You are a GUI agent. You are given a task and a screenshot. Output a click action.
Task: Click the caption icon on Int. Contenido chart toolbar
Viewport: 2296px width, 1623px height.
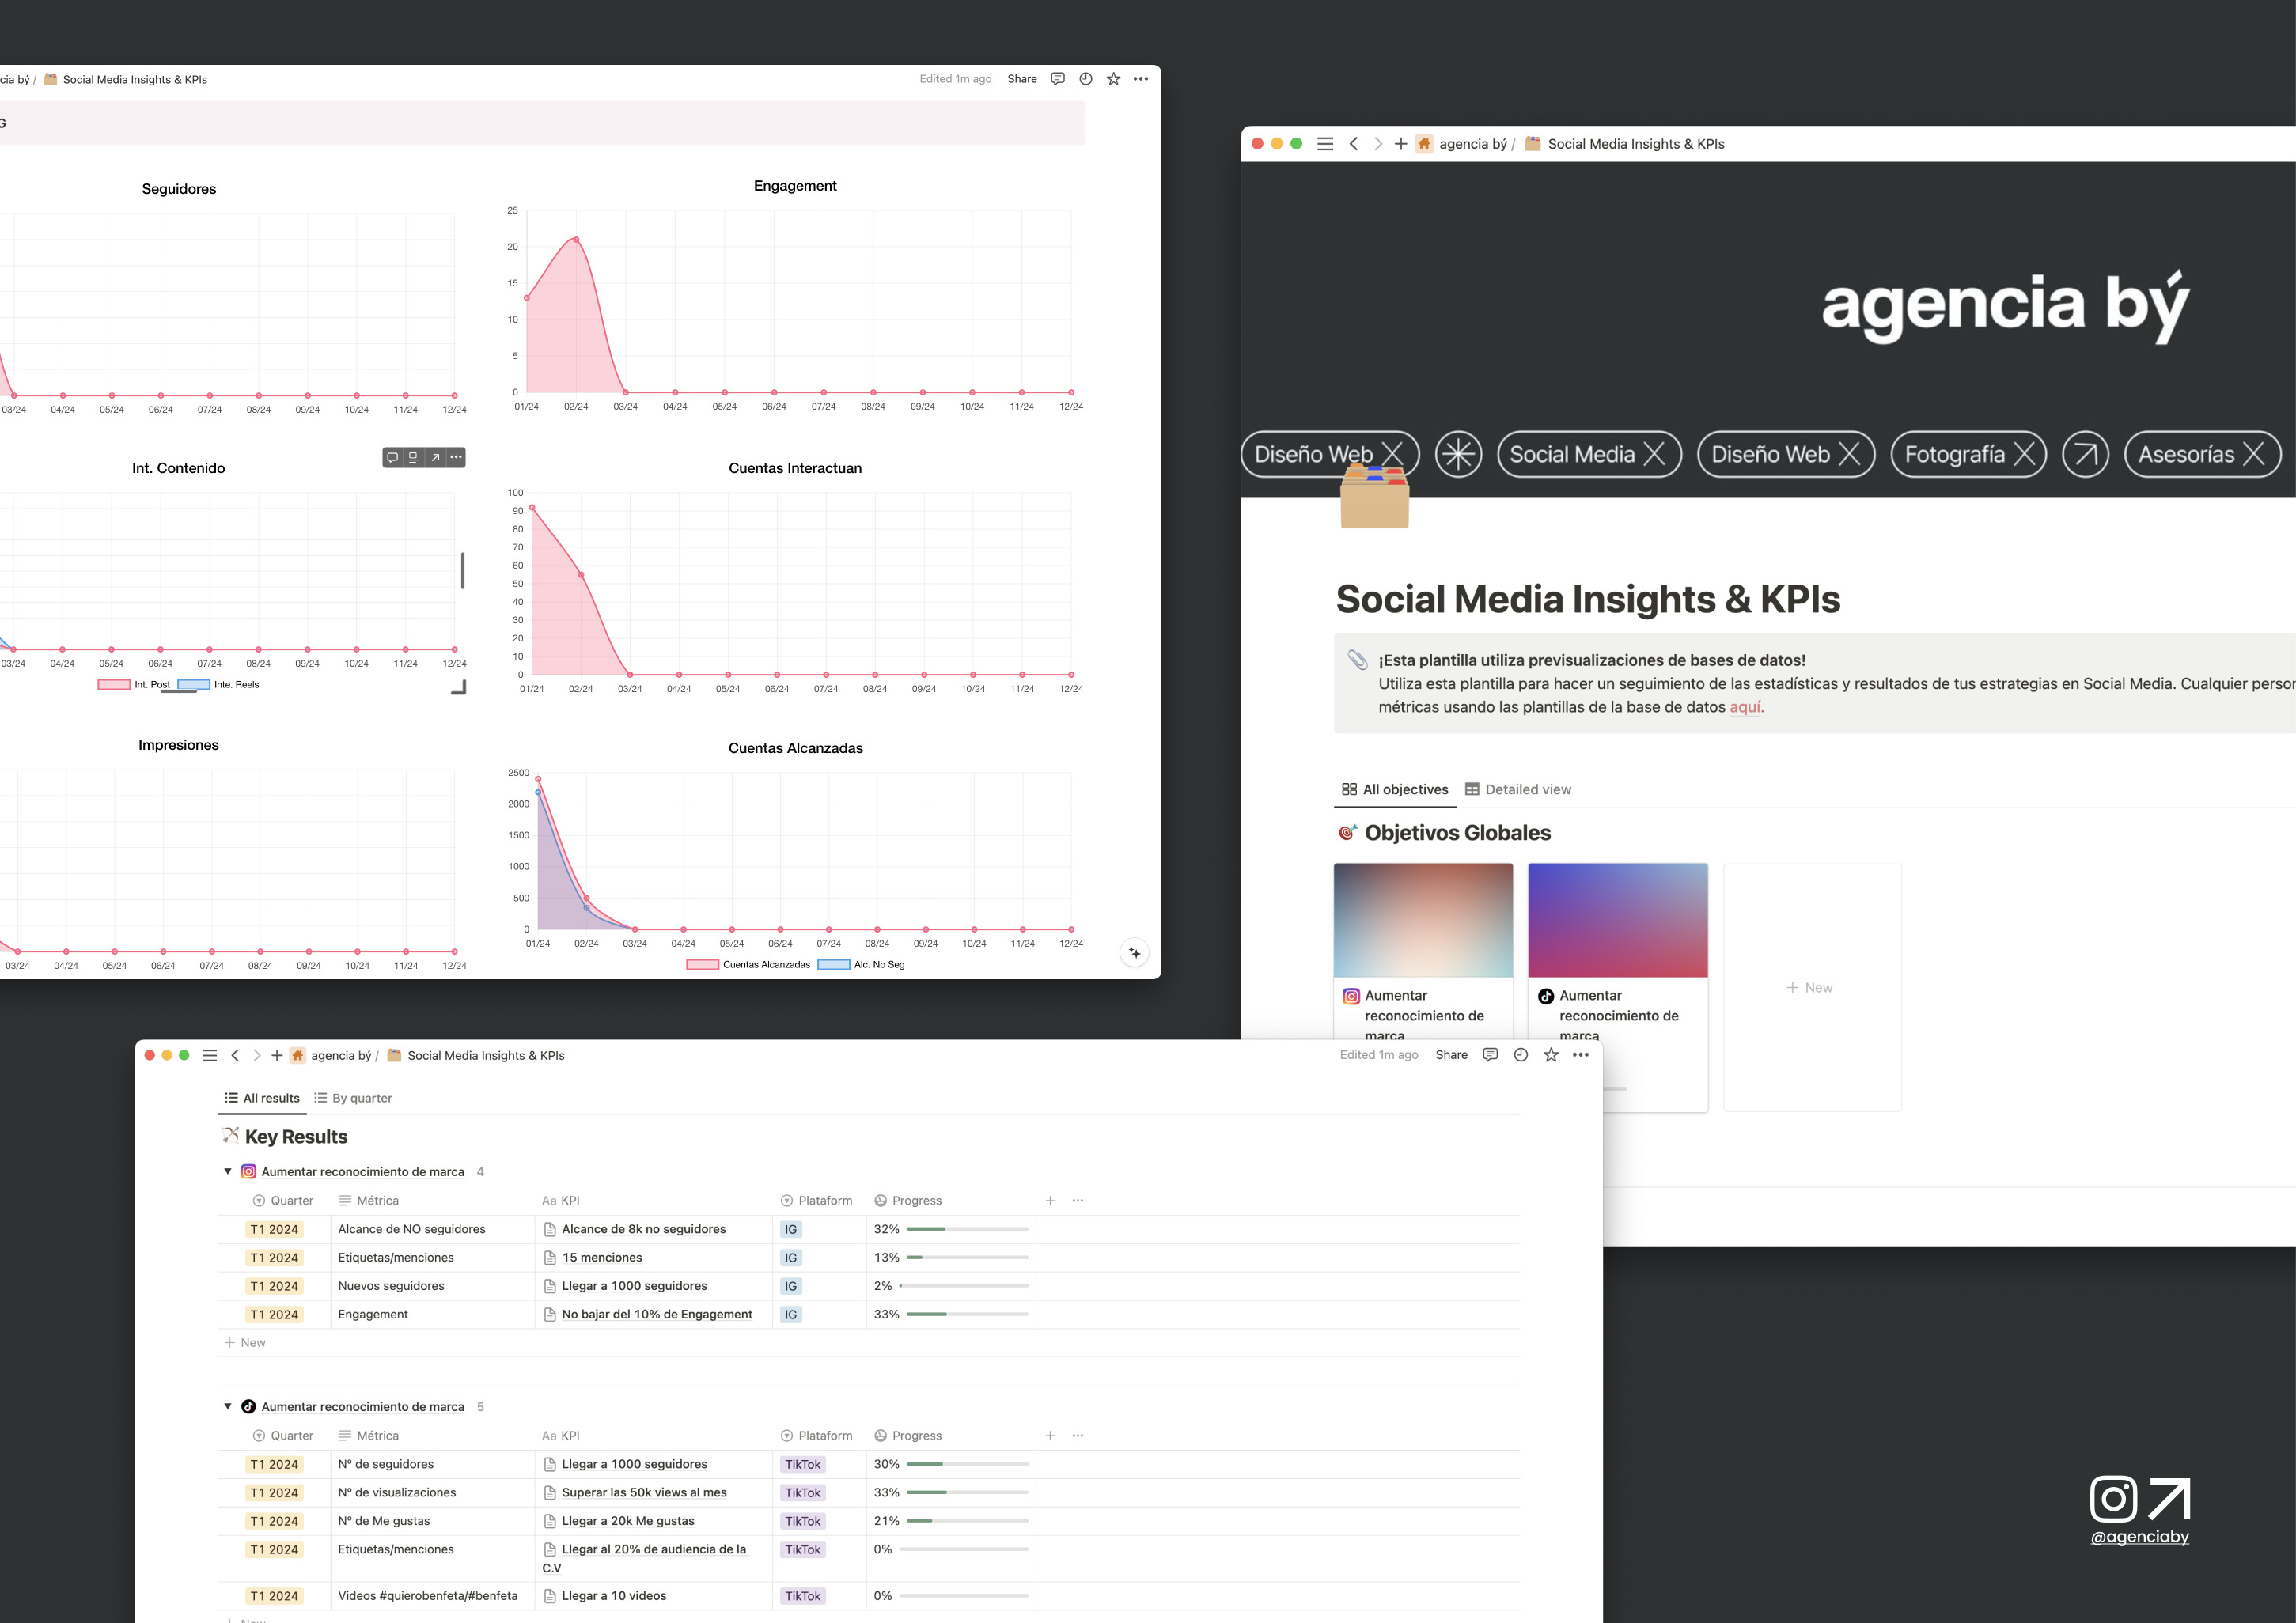413,457
